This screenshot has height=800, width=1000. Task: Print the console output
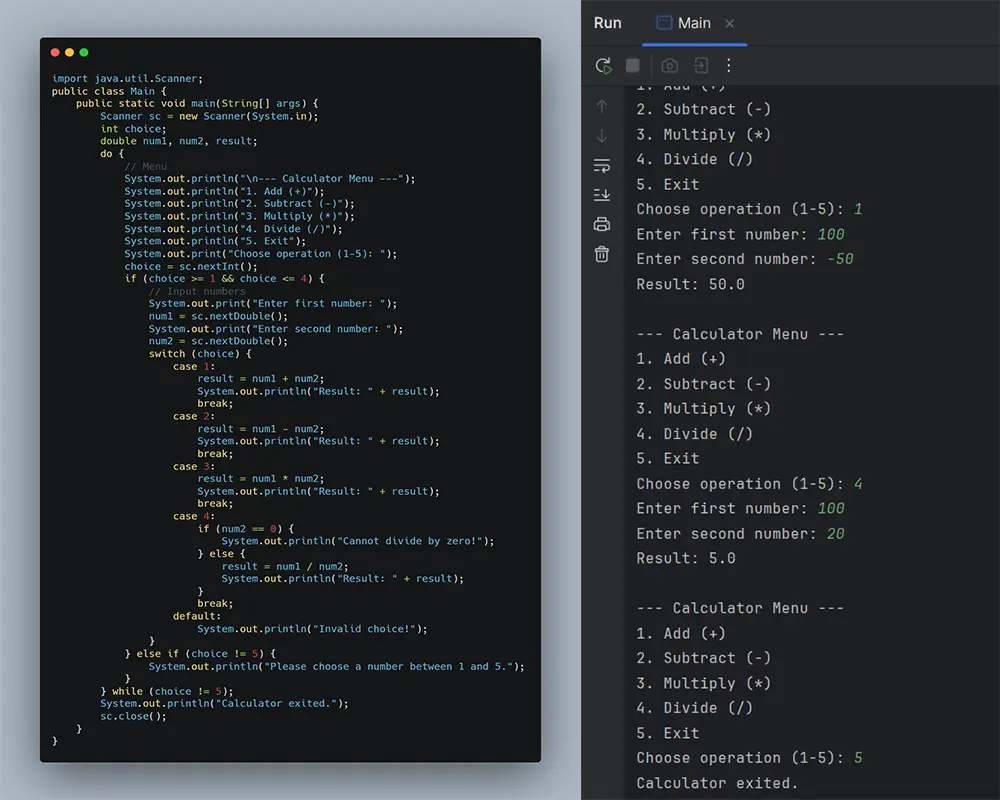[x=601, y=225]
